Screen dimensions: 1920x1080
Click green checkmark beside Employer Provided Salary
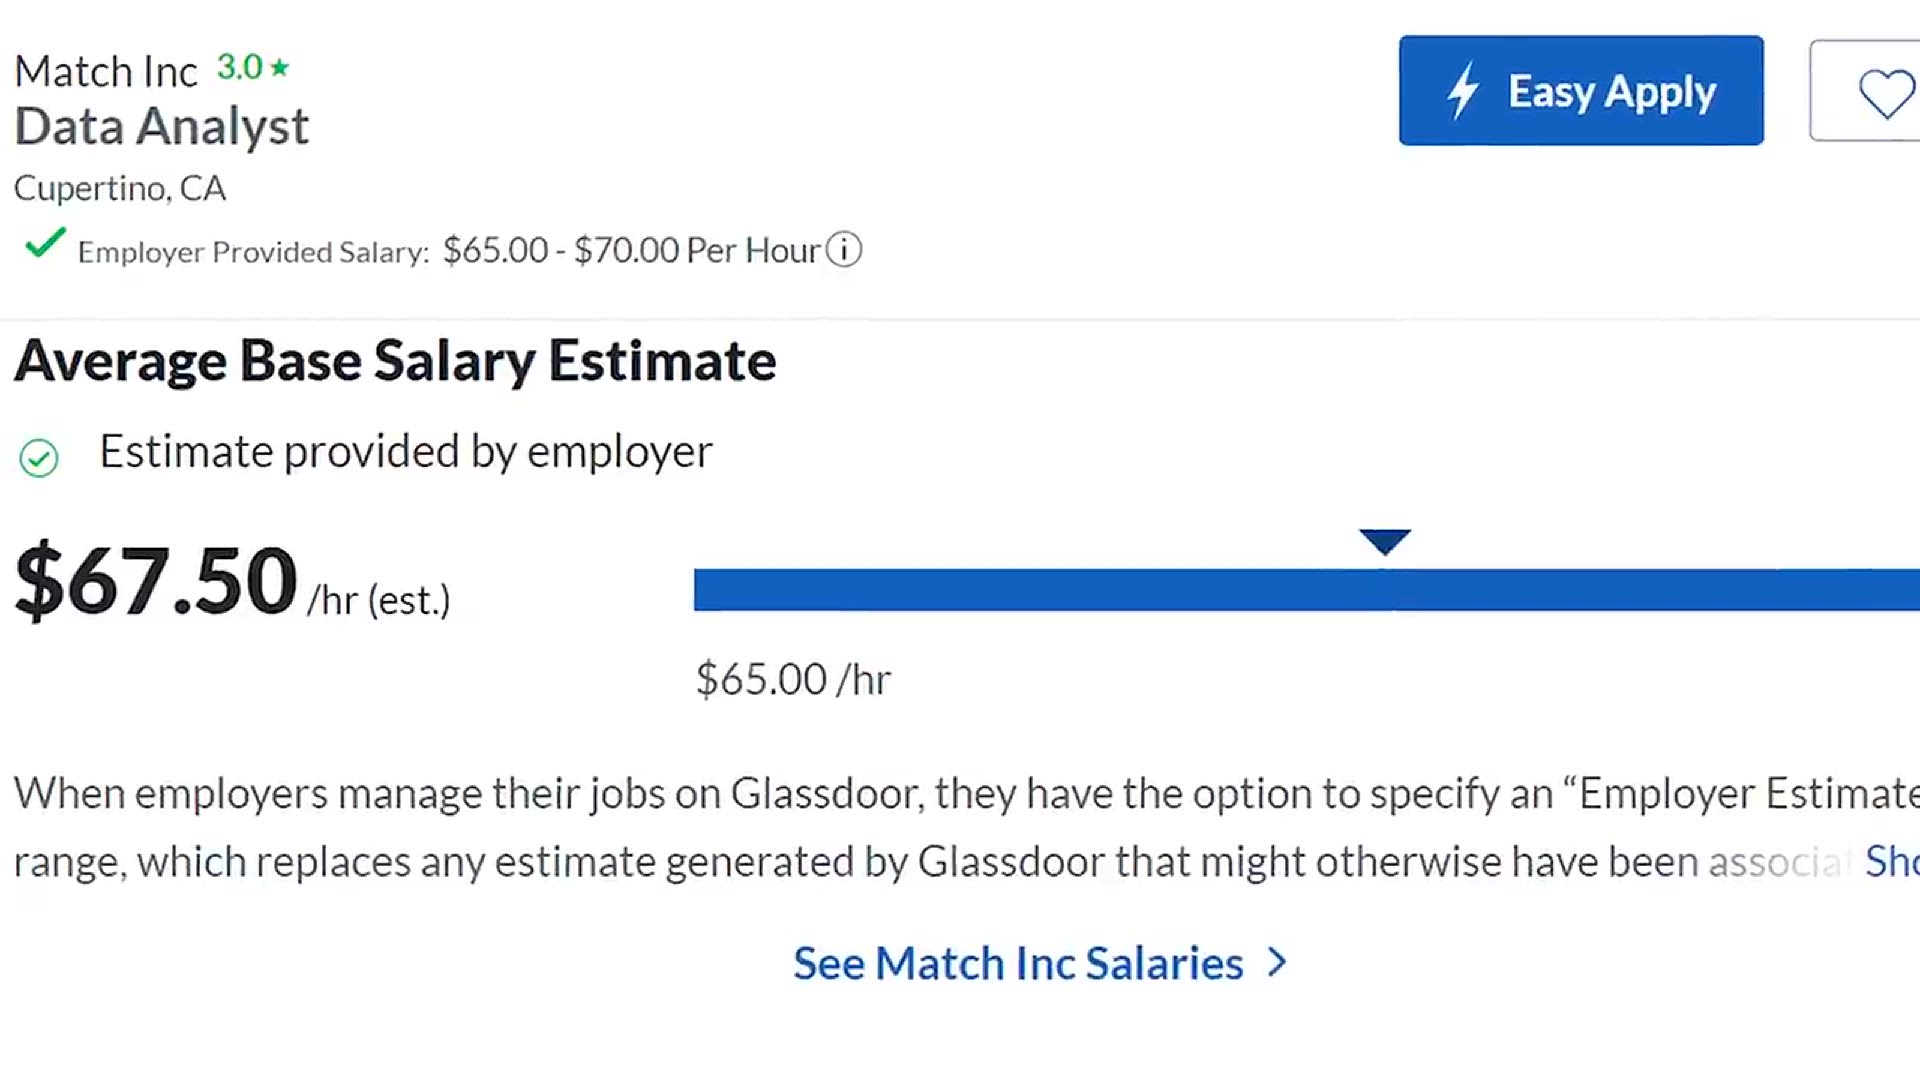45,243
